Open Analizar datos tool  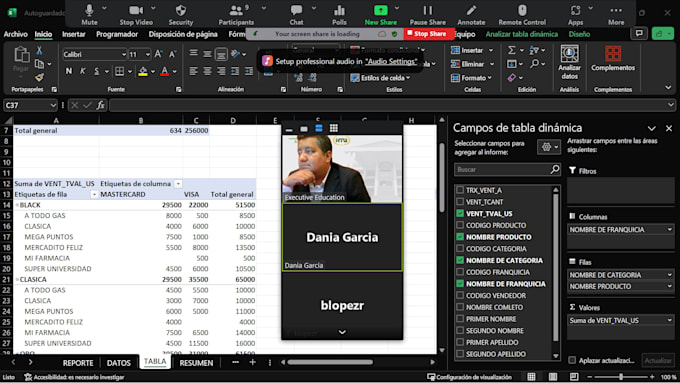pyautogui.click(x=569, y=62)
